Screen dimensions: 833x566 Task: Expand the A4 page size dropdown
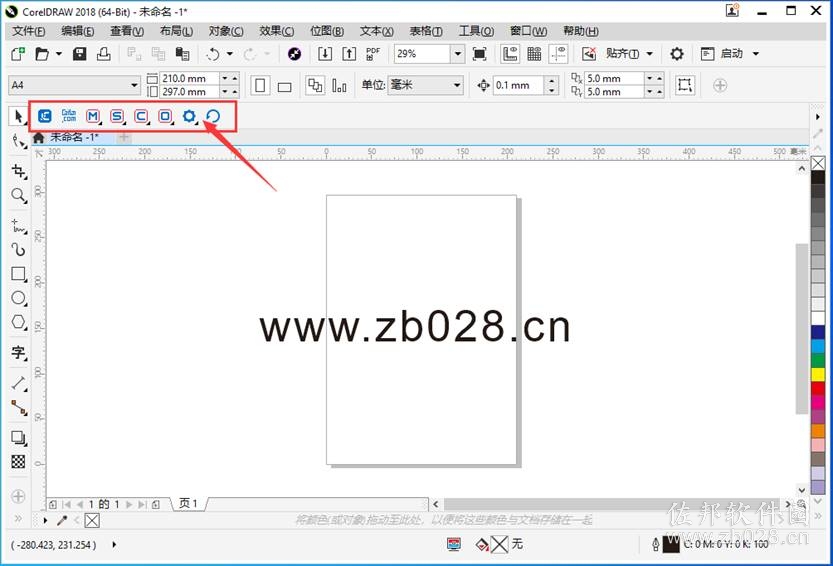134,85
